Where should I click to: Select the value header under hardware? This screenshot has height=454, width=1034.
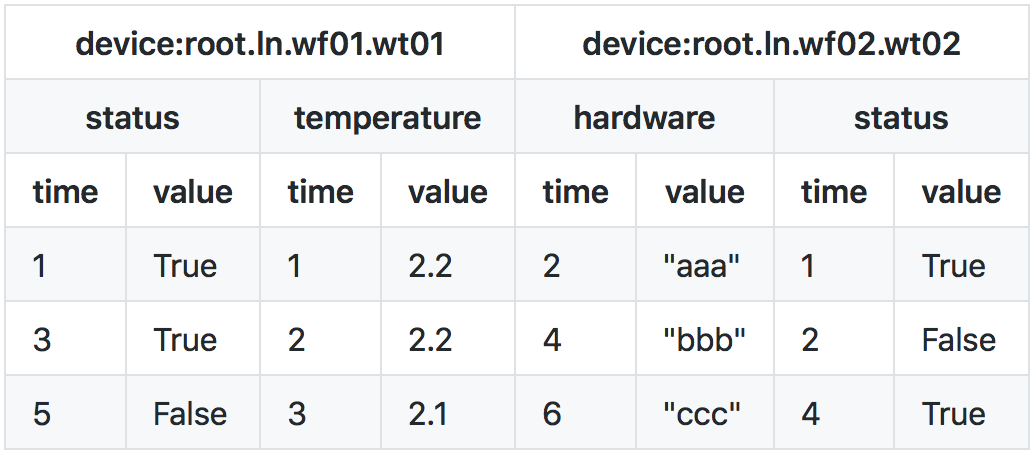(x=704, y=192)
